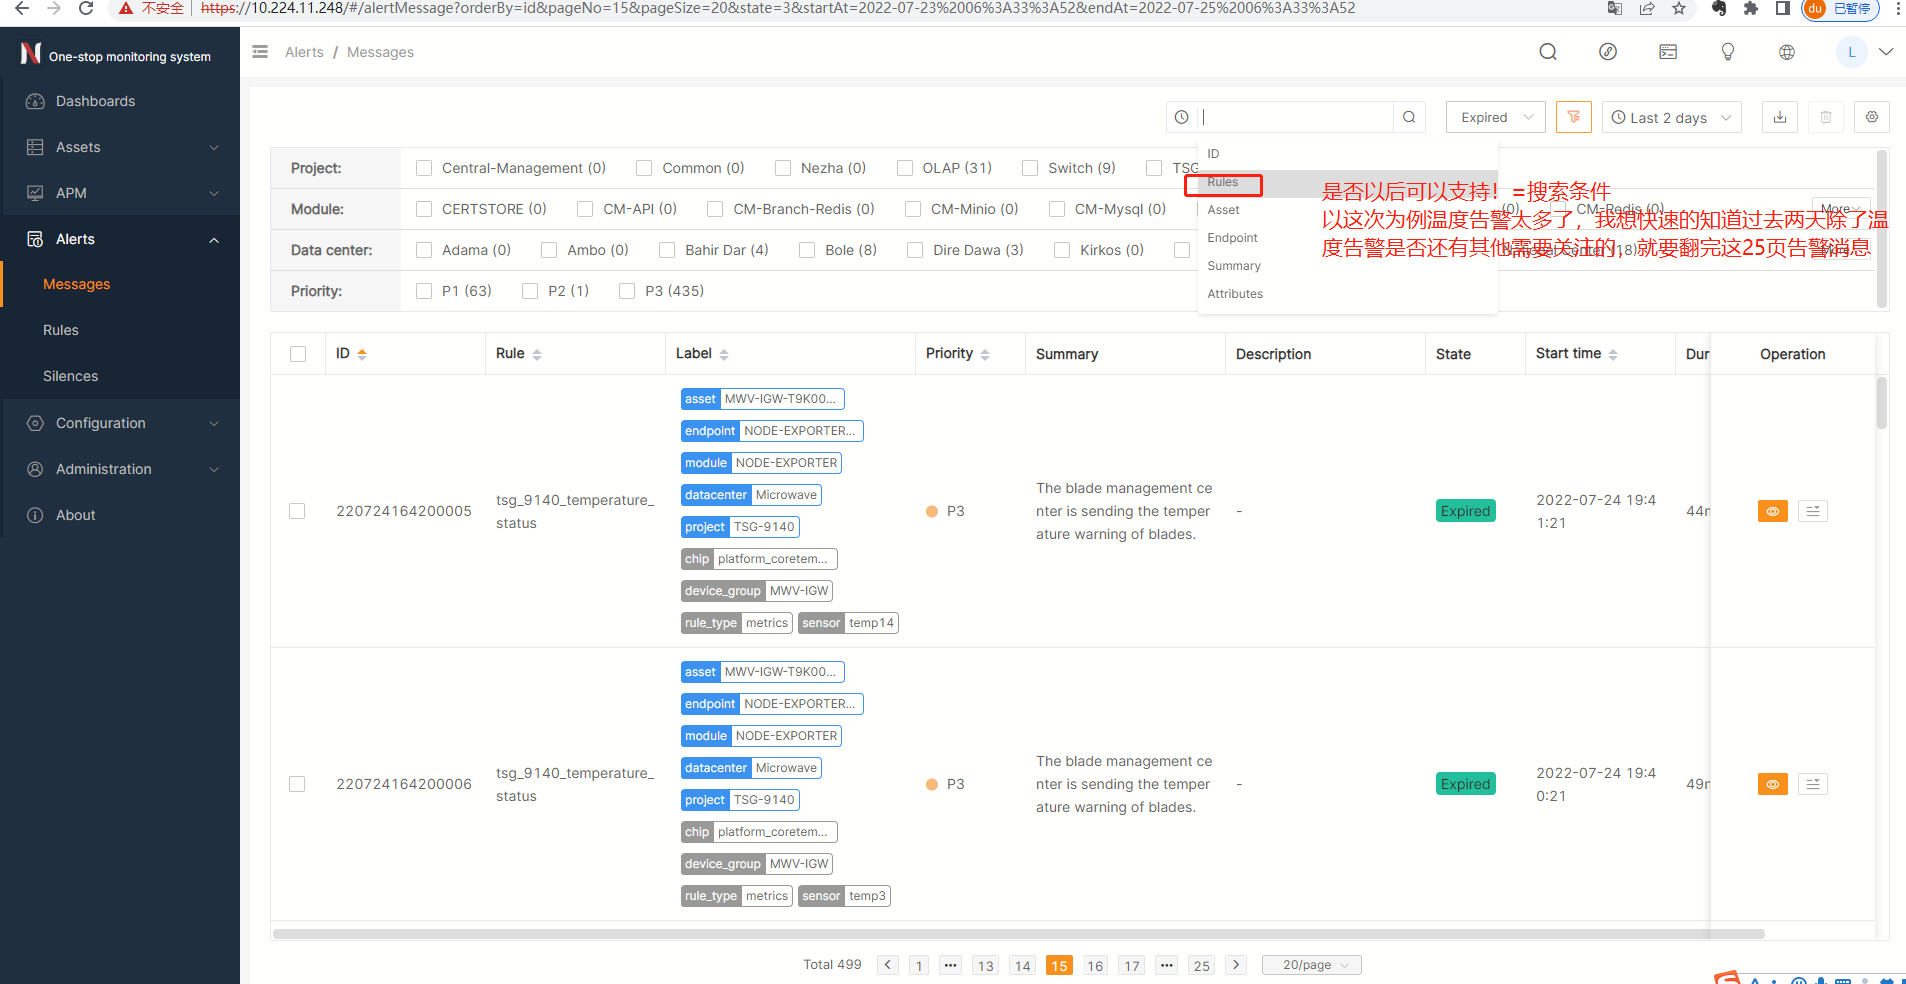Click the lightbulb icon in top bar

click(x=1727, y=52)
